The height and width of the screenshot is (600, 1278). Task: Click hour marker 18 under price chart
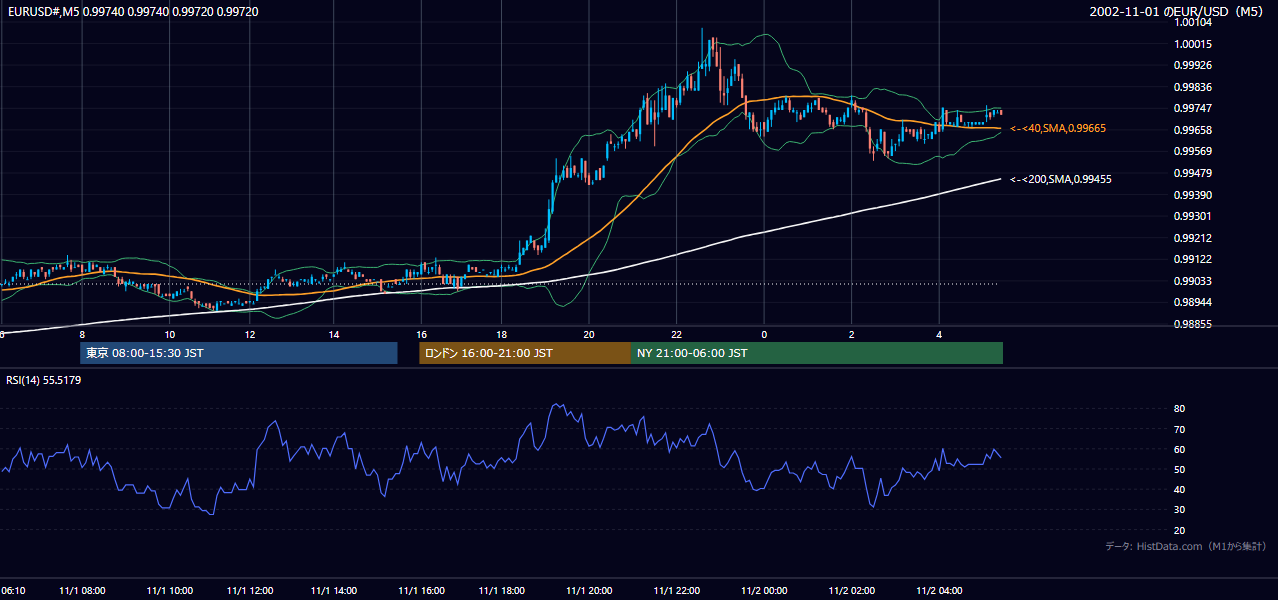click(x=502, y=334)
